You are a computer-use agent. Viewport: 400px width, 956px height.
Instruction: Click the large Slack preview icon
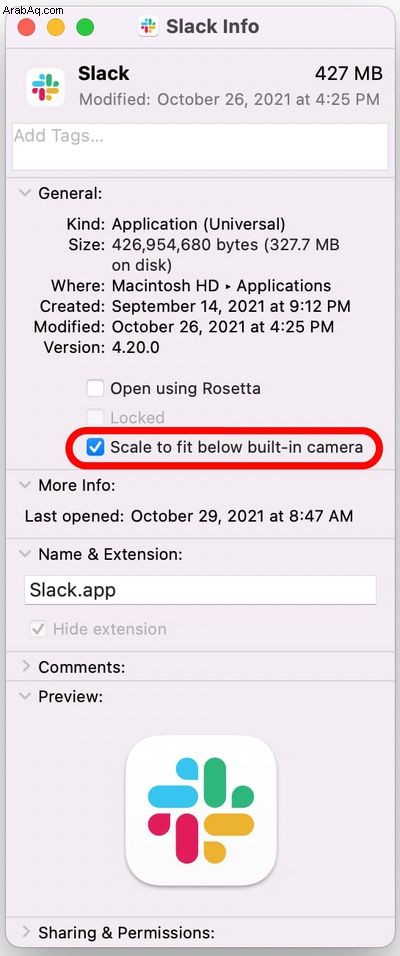[x=201, y=810]
